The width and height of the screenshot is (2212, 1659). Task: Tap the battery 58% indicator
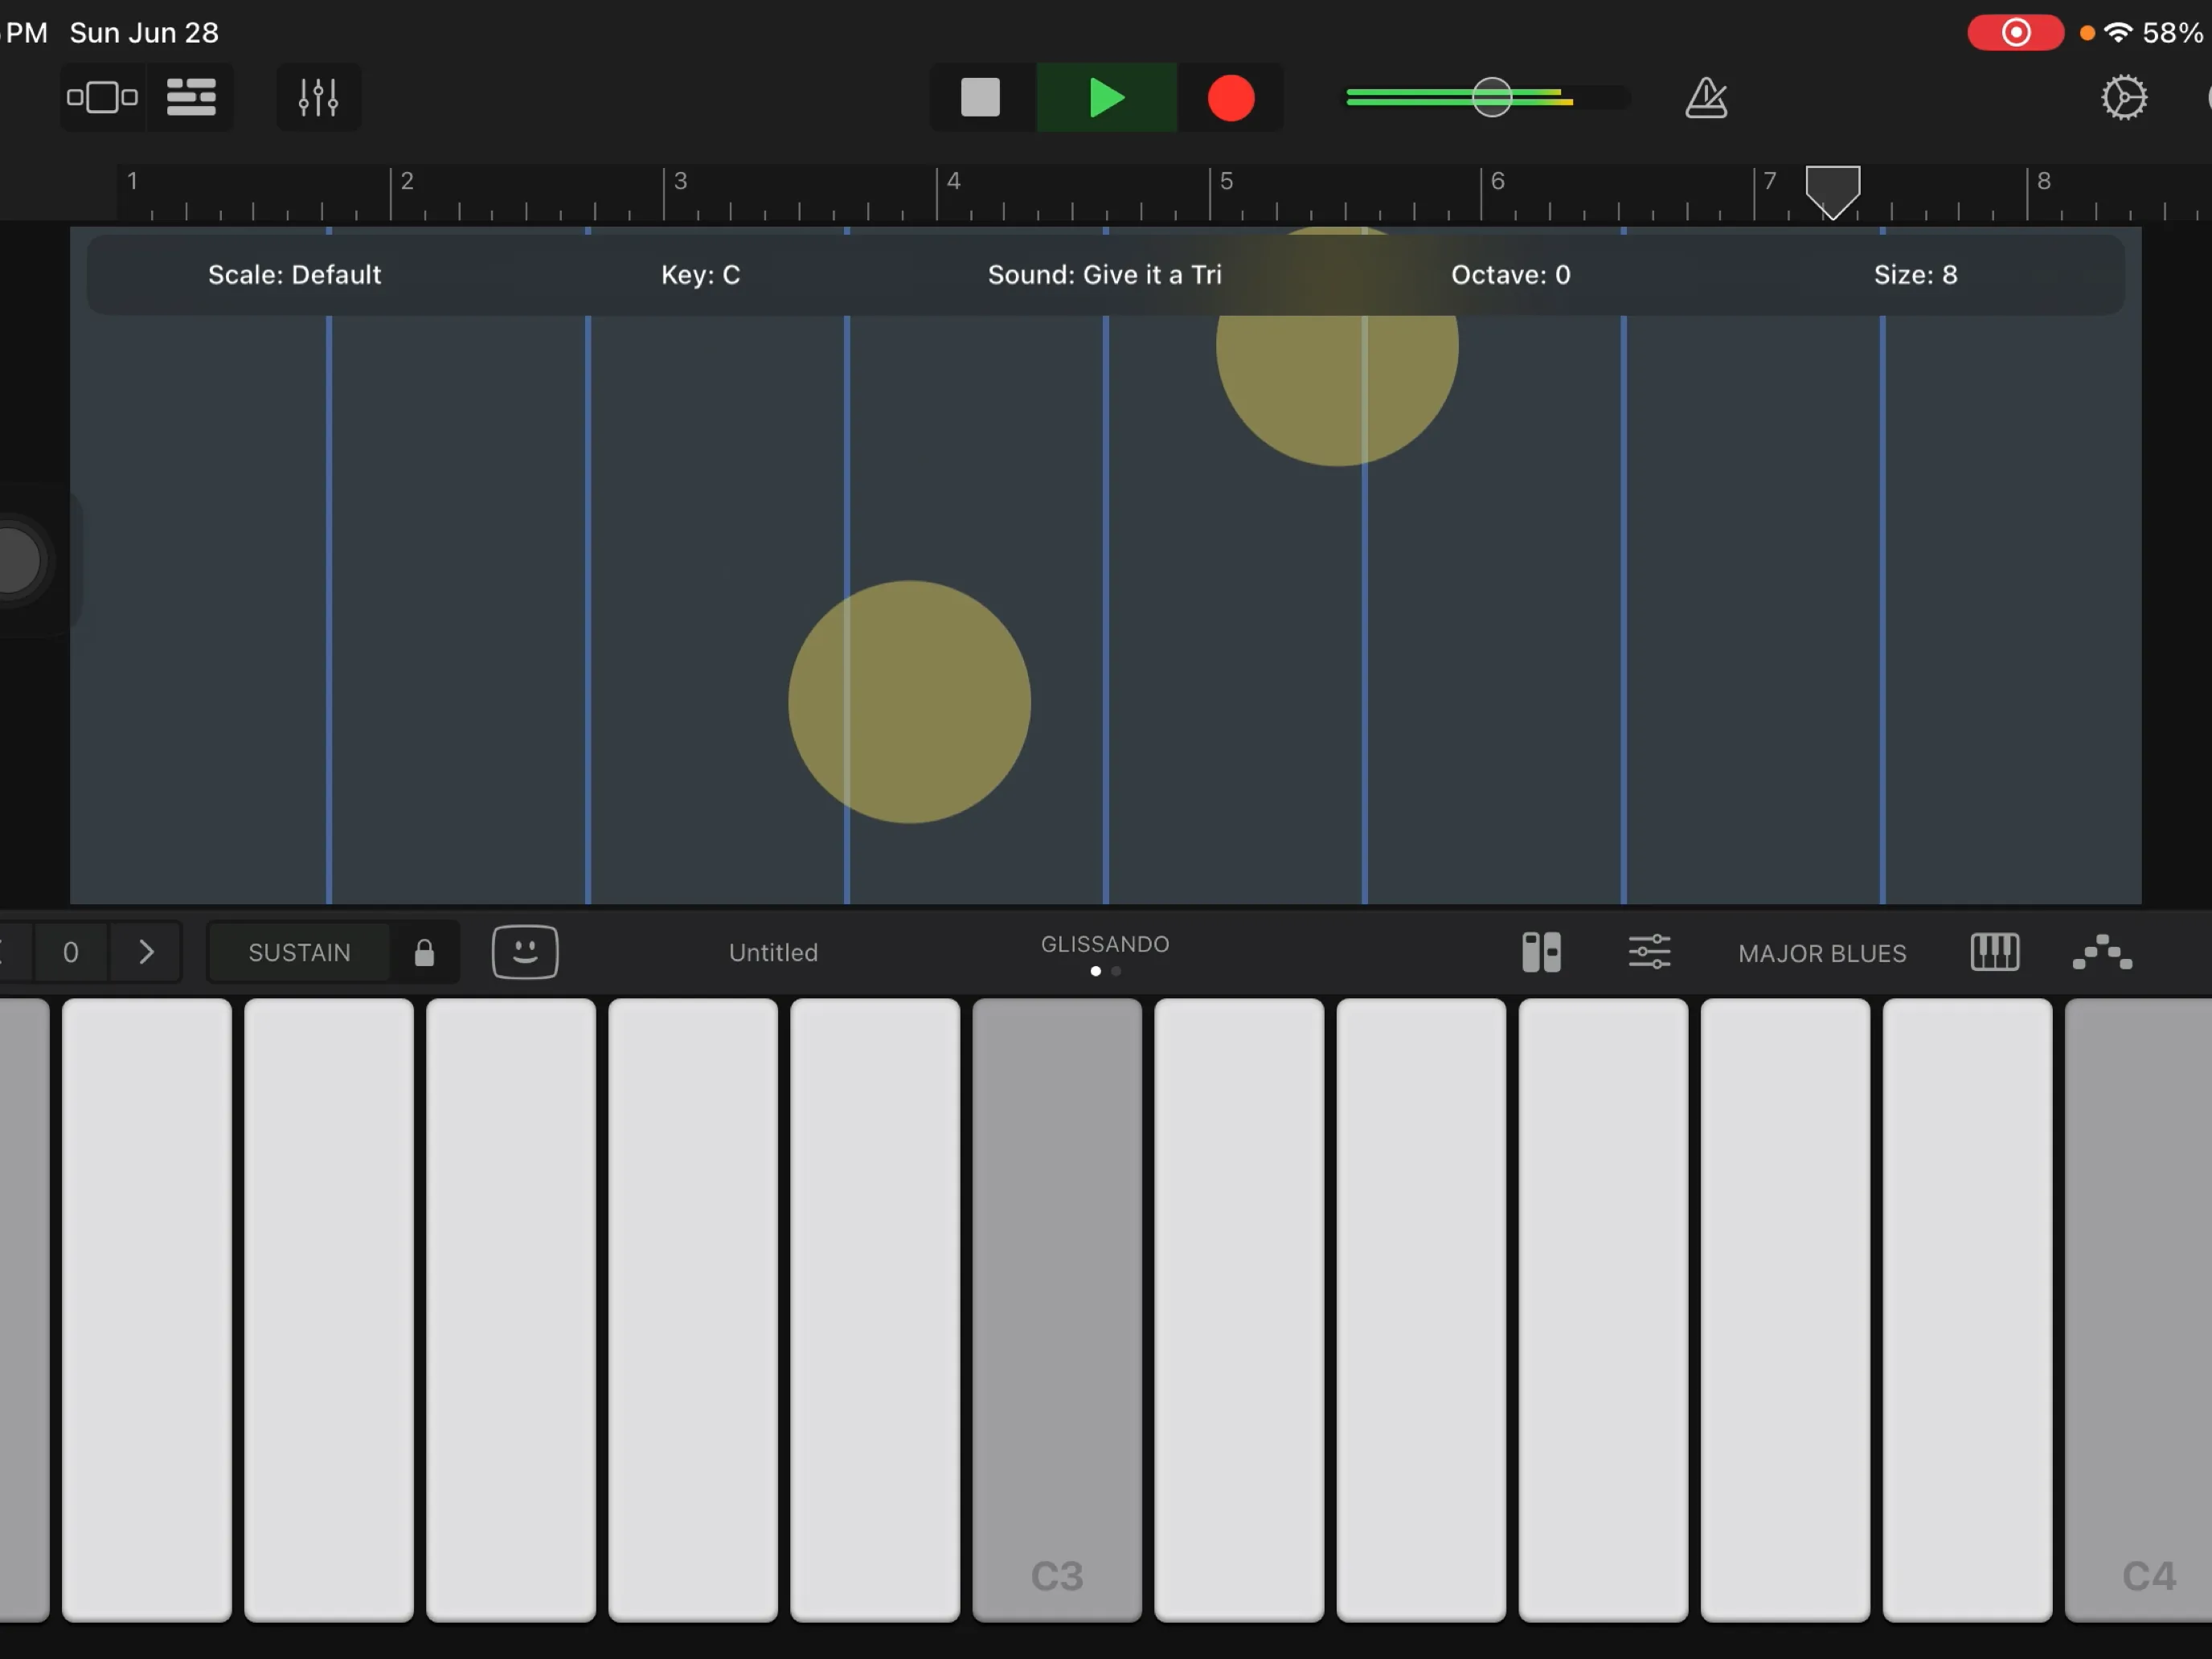[x=2173, y=33]
